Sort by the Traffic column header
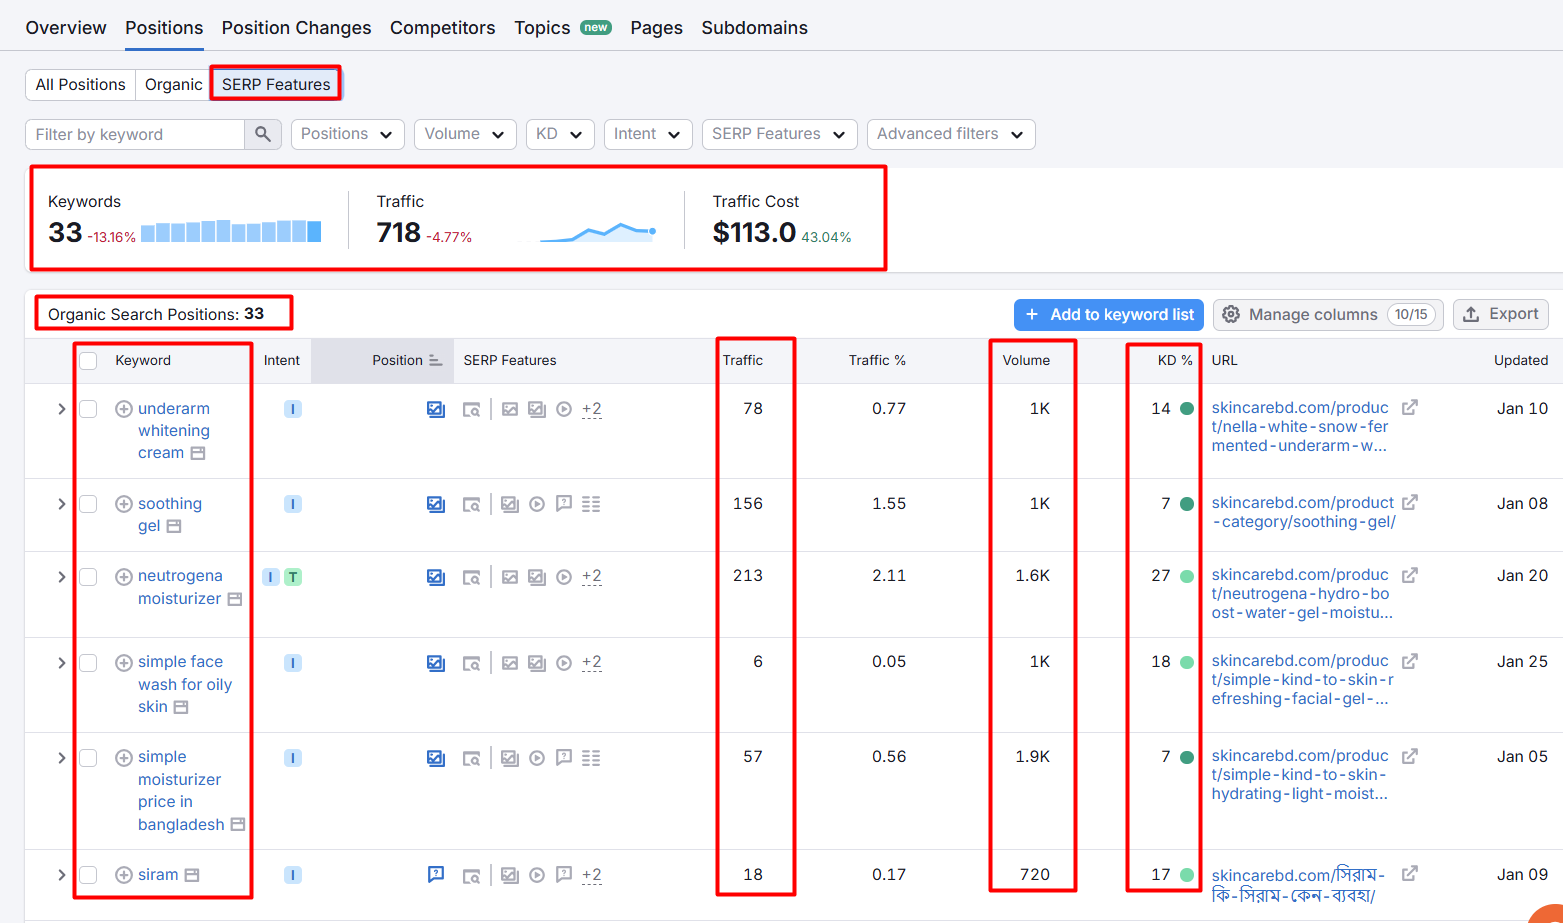This screenshot has height=923, width=1563. 743,360
